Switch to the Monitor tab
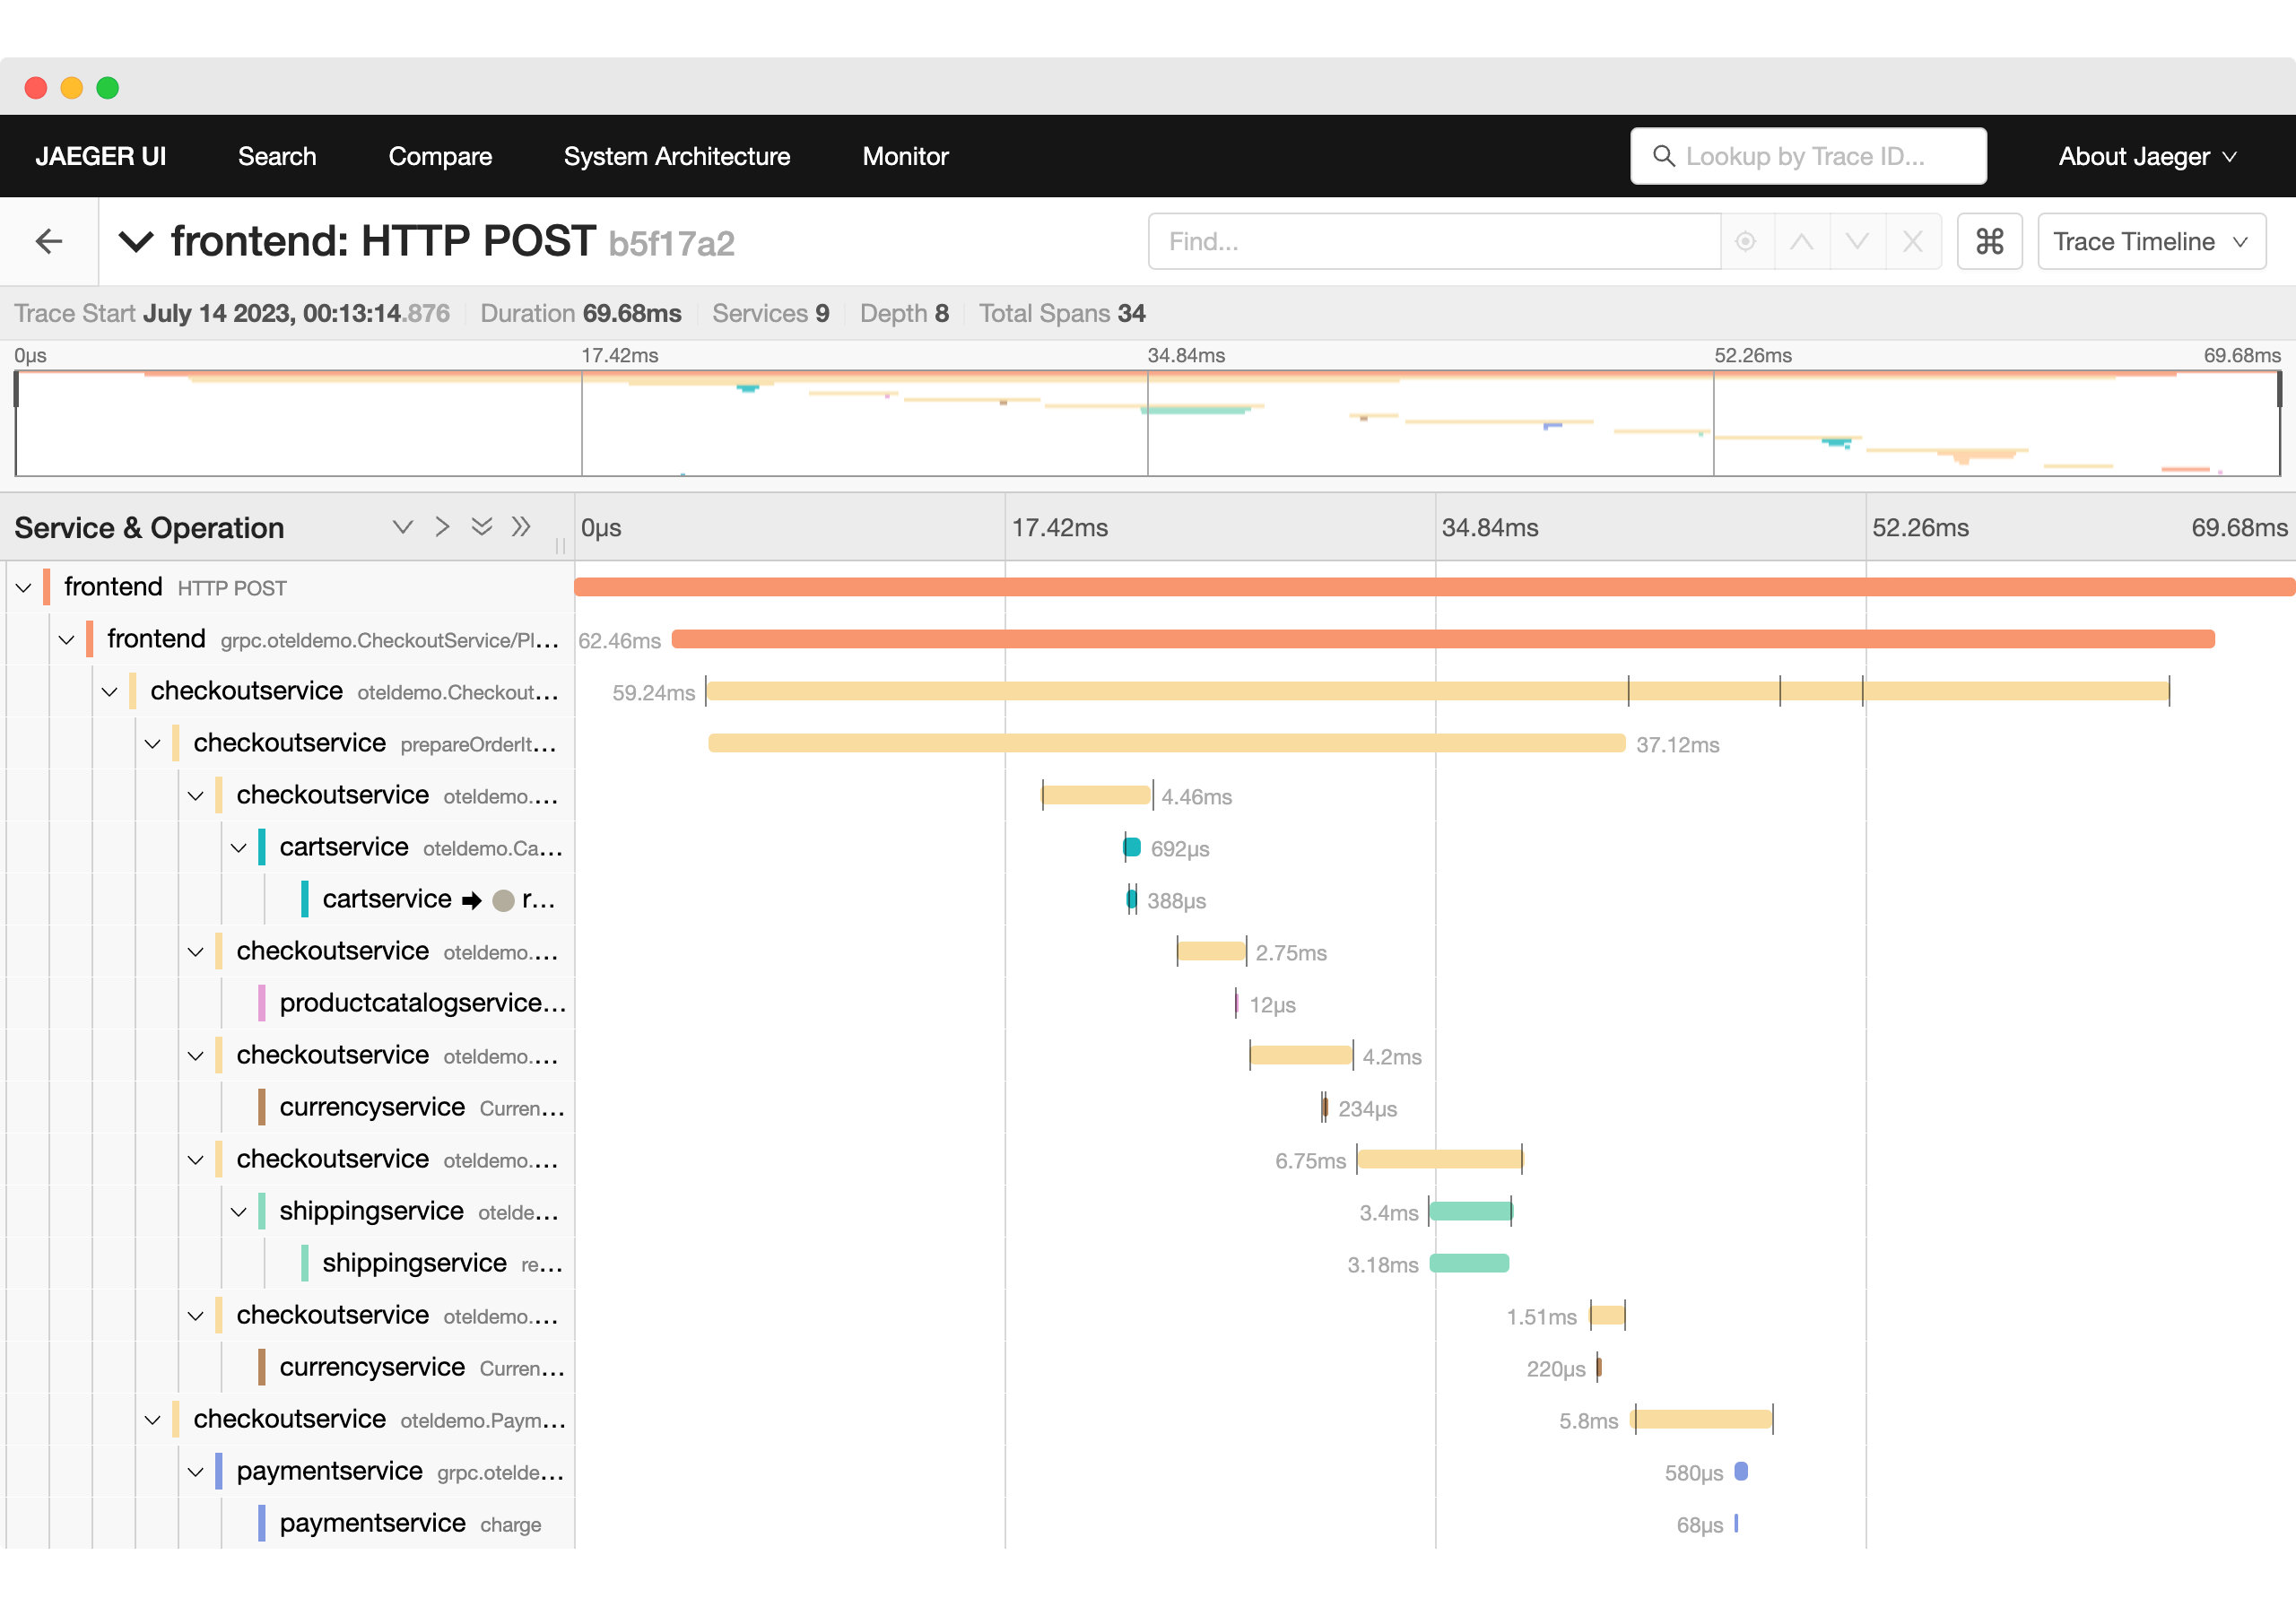2296x1607 pixels. [905, 156]
